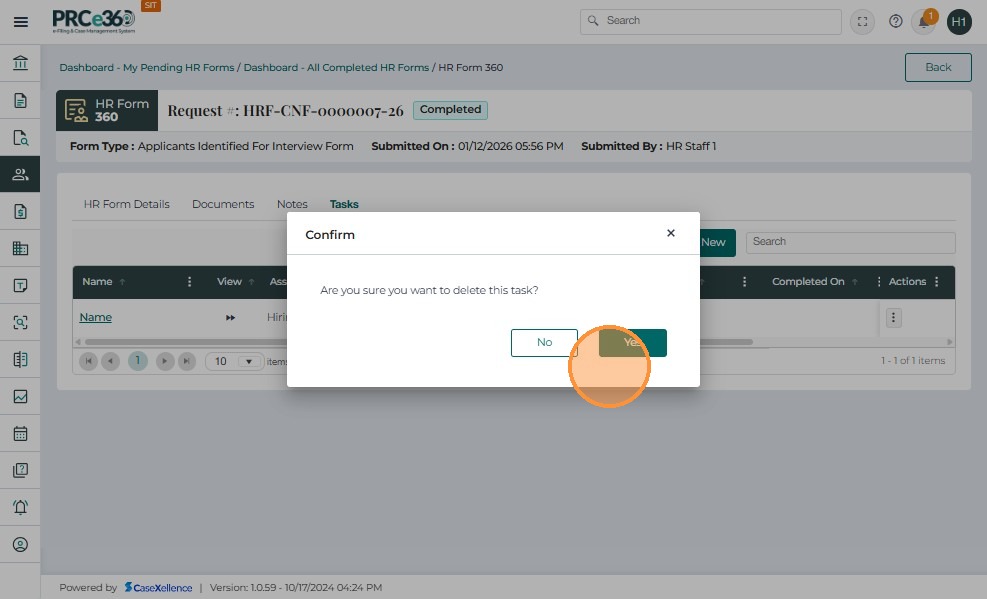
Task: Open the alarm bell sidebar icon
Action: [x=20, y=507]
